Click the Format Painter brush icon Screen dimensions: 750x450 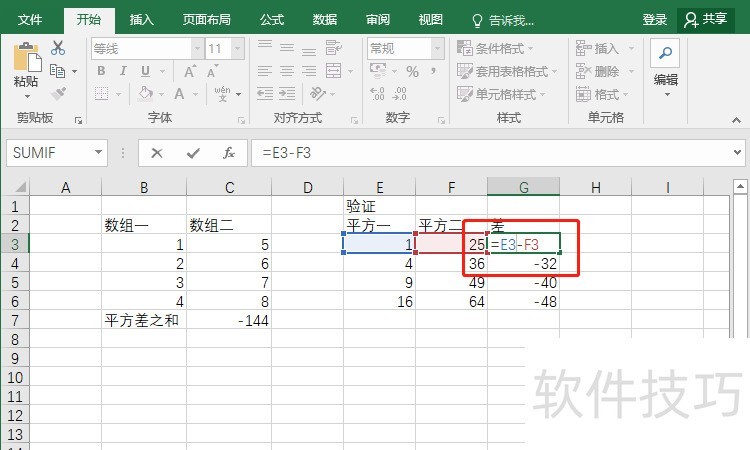pyautogui.click(x=58, y=93)
